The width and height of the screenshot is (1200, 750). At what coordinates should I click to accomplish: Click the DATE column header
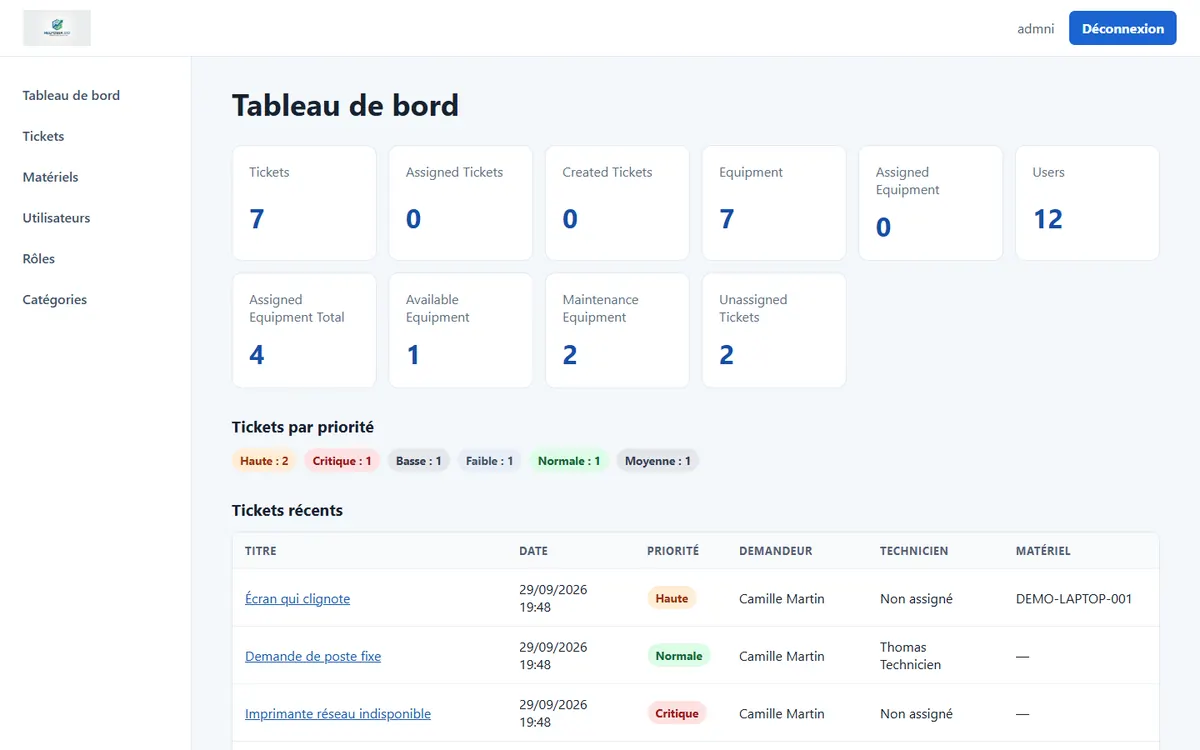[533, 551]
